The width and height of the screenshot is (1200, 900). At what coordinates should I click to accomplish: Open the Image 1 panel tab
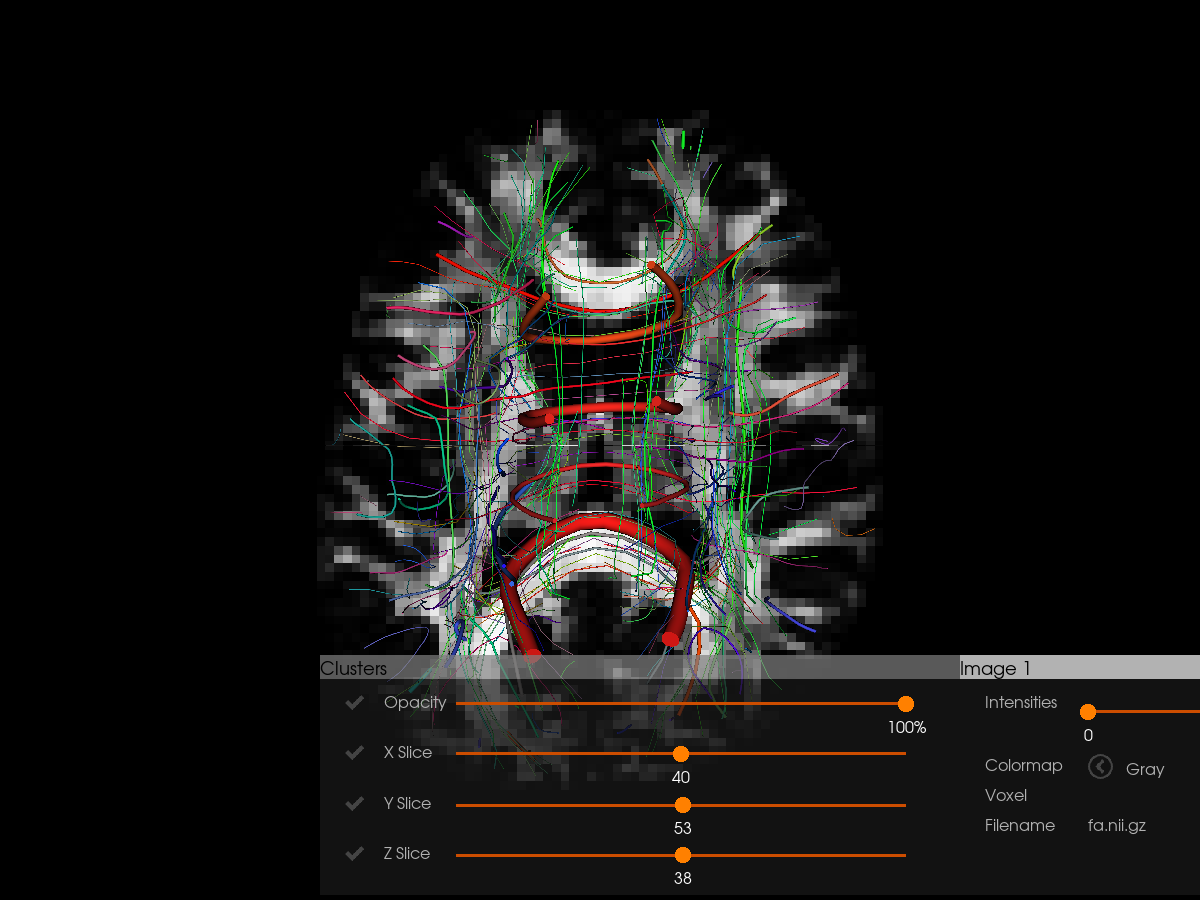coord(995,668)
